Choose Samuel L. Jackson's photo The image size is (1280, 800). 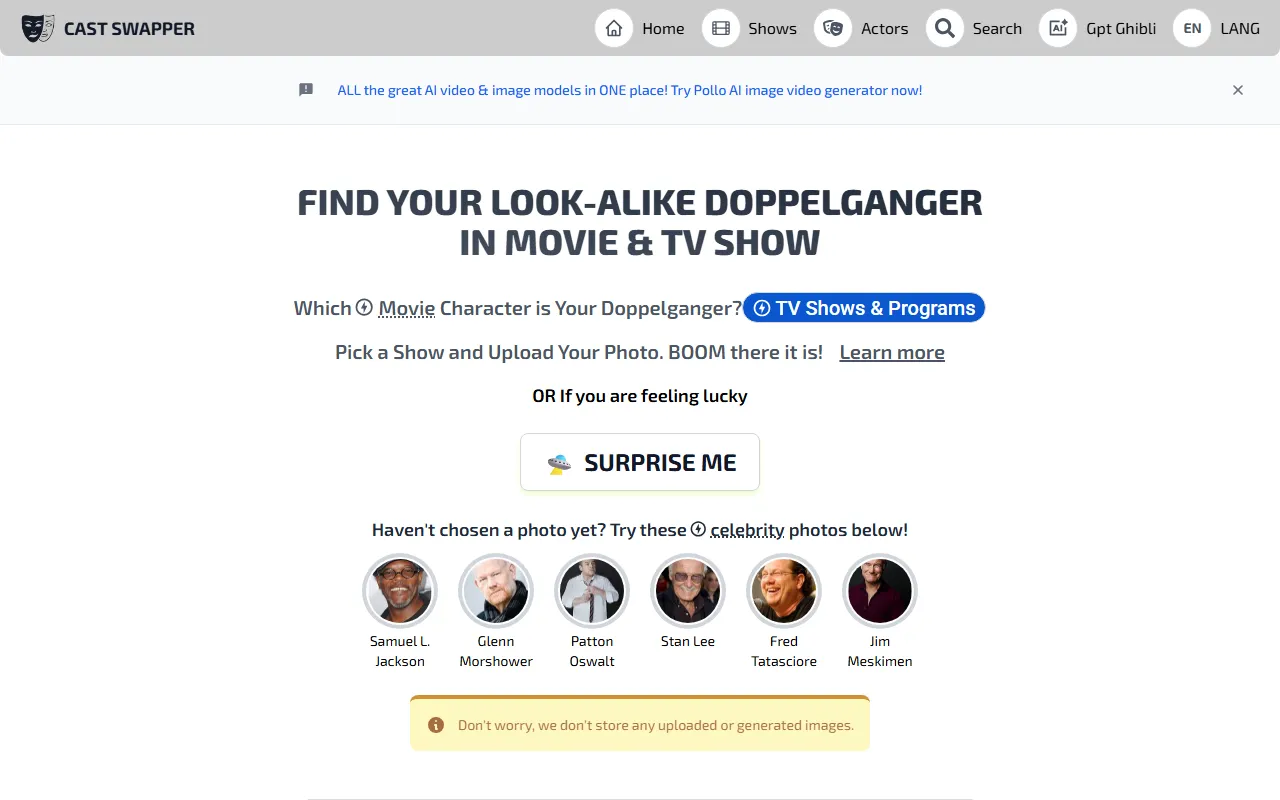click(x=400, y=591)
